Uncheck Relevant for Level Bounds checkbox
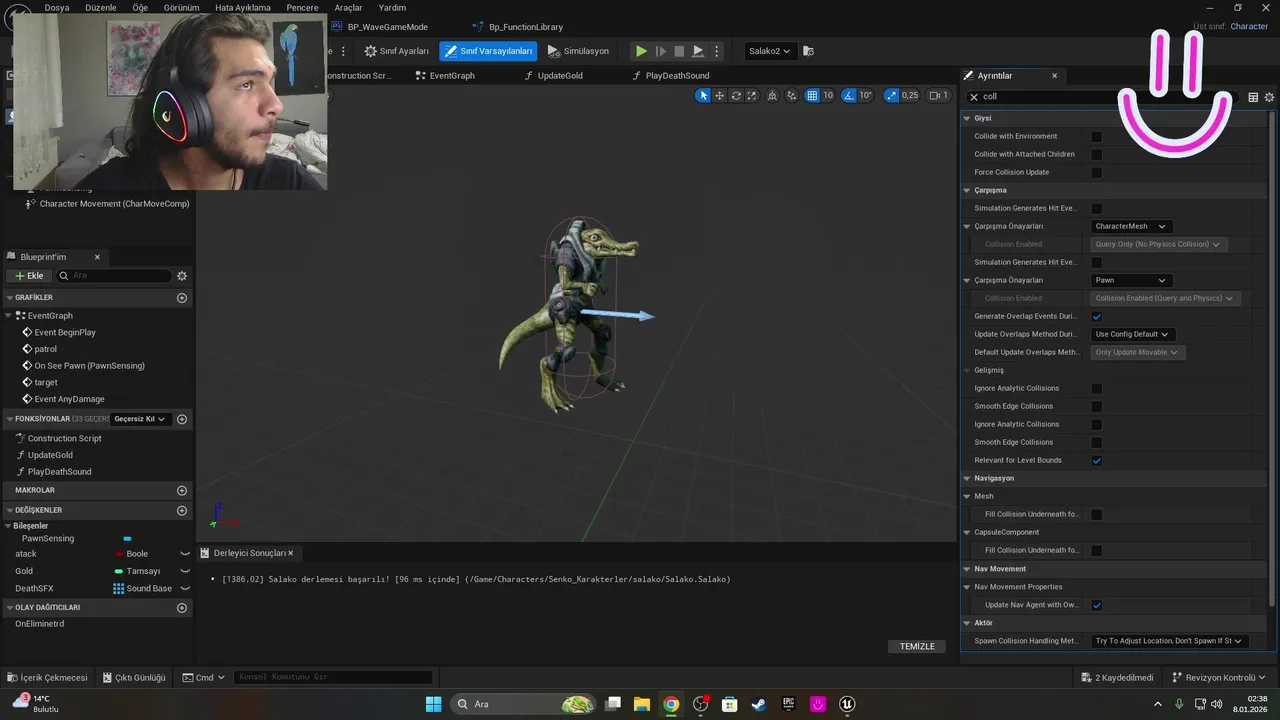This screenshot has height=720, width=1280. pos(1096,460)
